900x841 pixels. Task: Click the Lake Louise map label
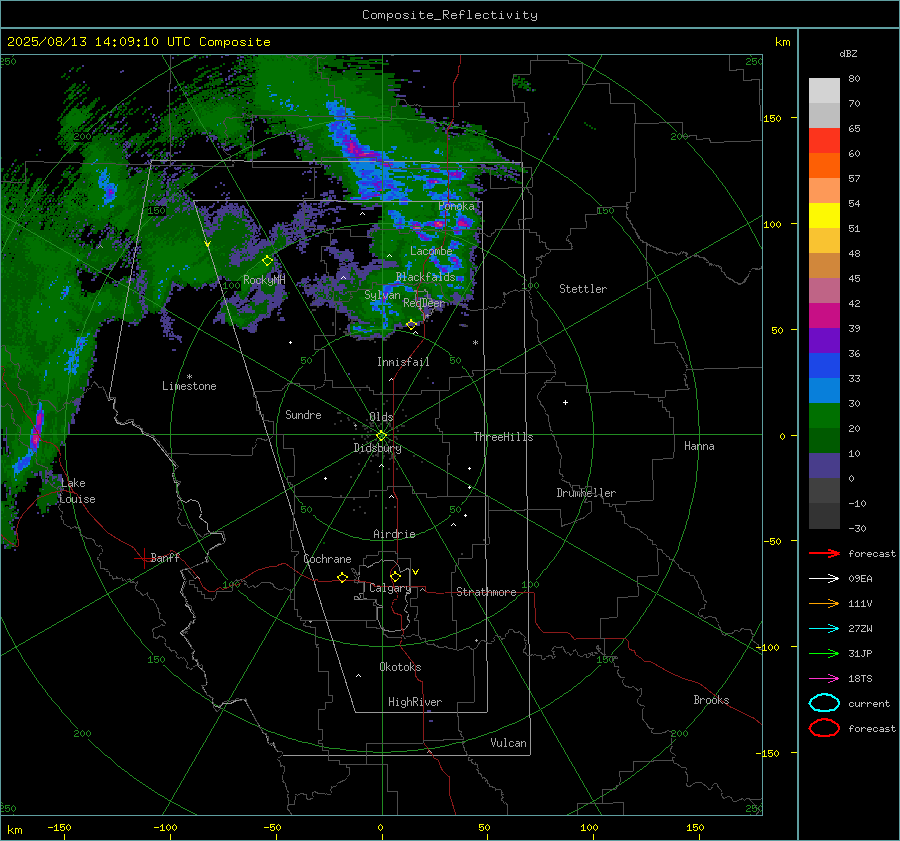[77, 491]
